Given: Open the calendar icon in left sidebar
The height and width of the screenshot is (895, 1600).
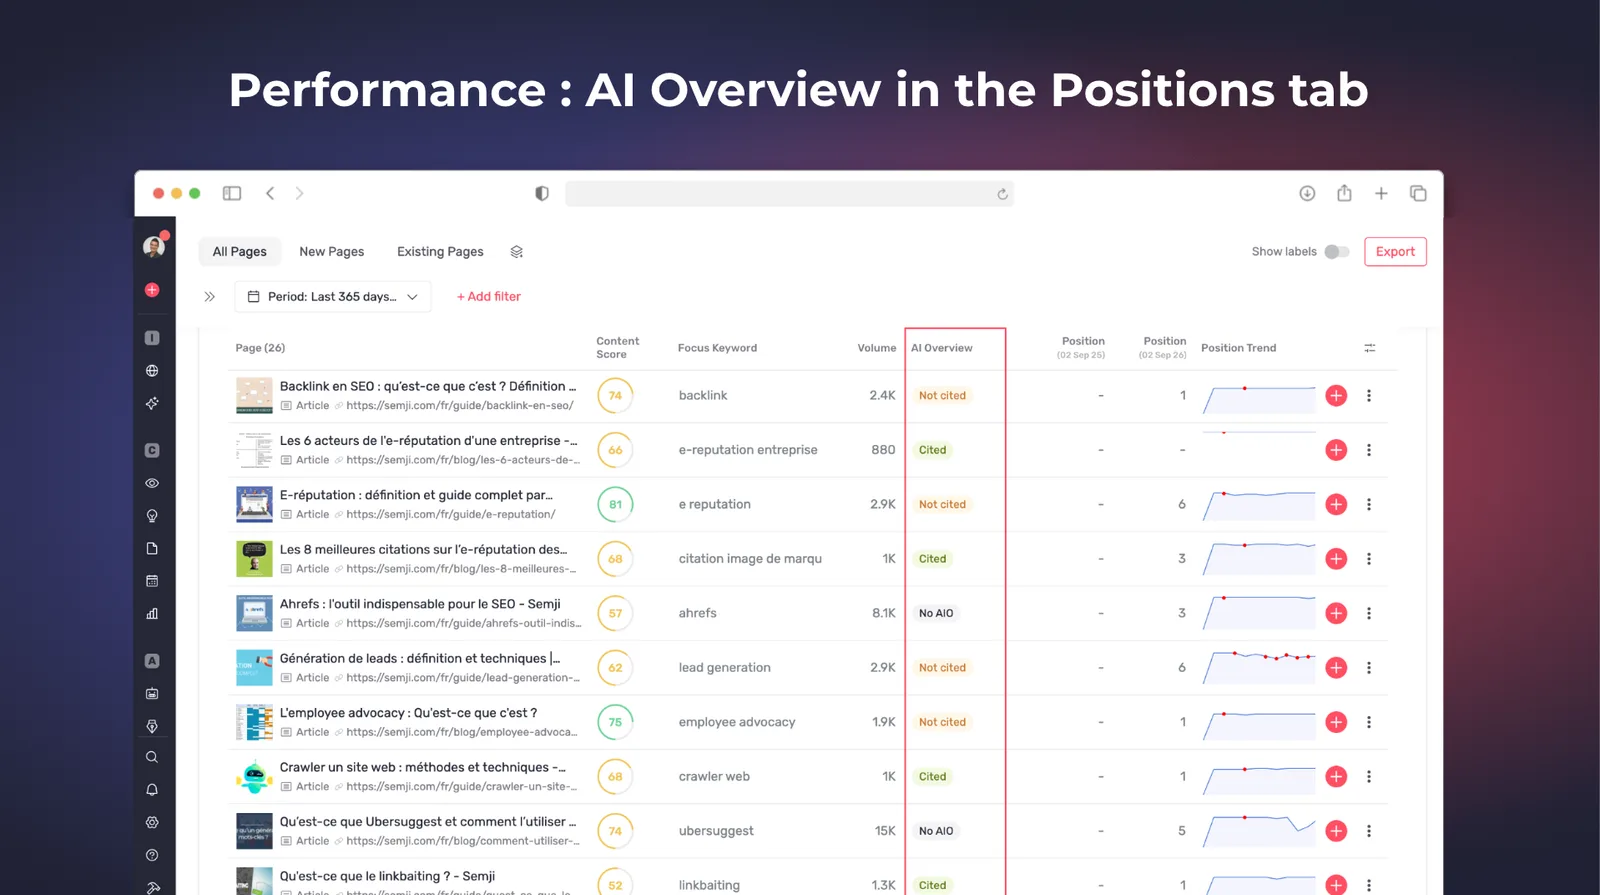Looking at the screenshot, I should point(152,581).
